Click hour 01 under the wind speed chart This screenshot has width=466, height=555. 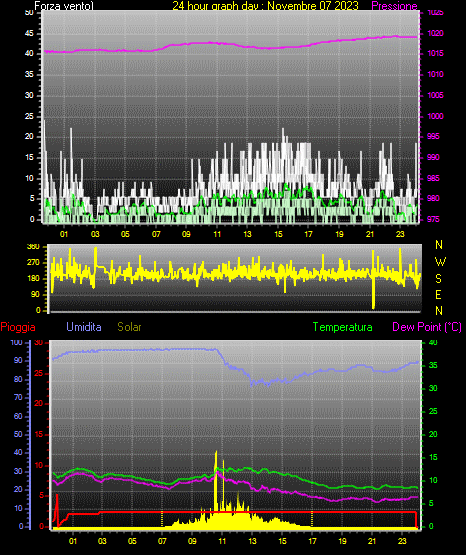pyautogui.click(x=64, y=234)
